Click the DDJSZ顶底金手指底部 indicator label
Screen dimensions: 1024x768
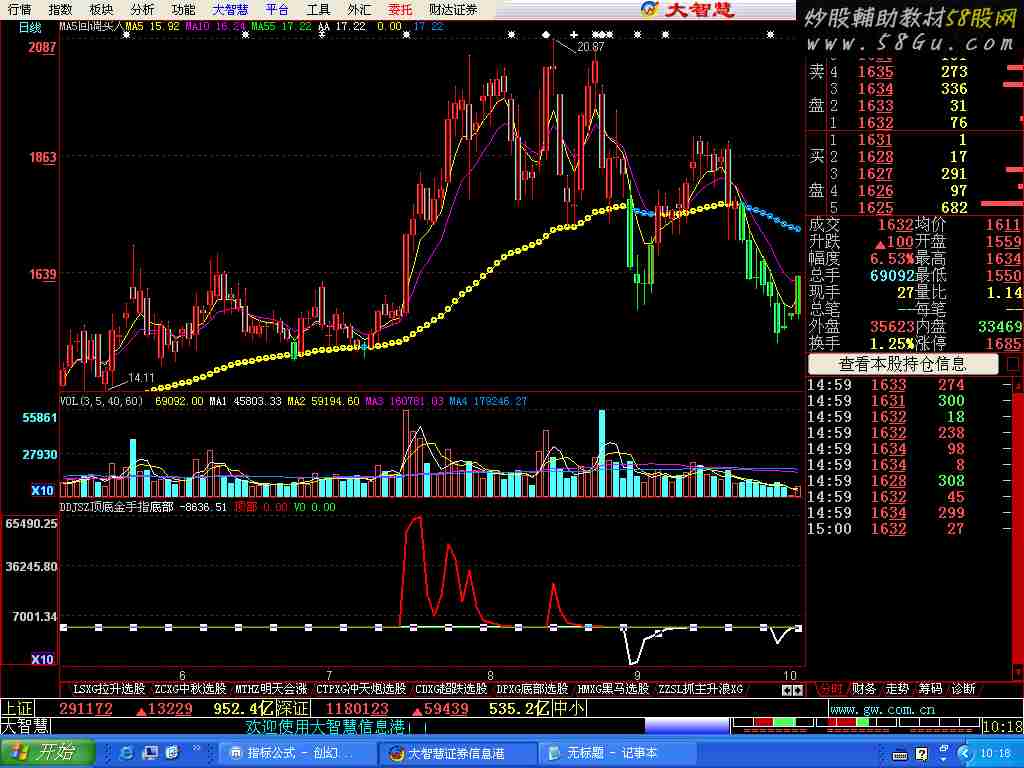click(116, 507)
